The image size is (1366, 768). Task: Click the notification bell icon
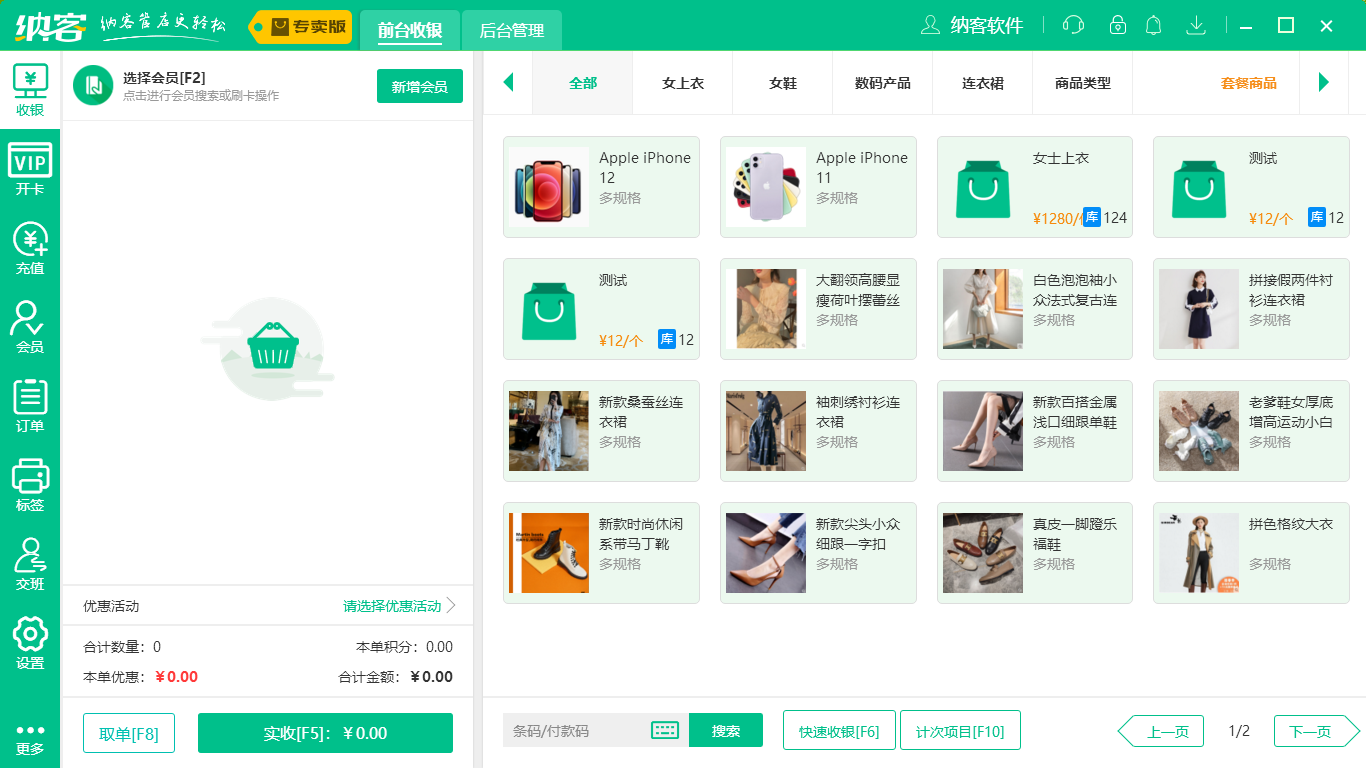point(1153,25)
